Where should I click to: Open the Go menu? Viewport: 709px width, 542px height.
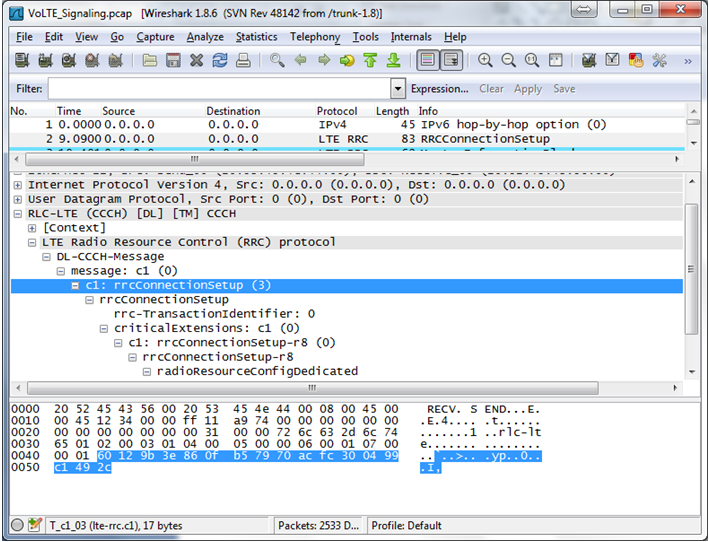pyautogui.click(x=117, y=37)
